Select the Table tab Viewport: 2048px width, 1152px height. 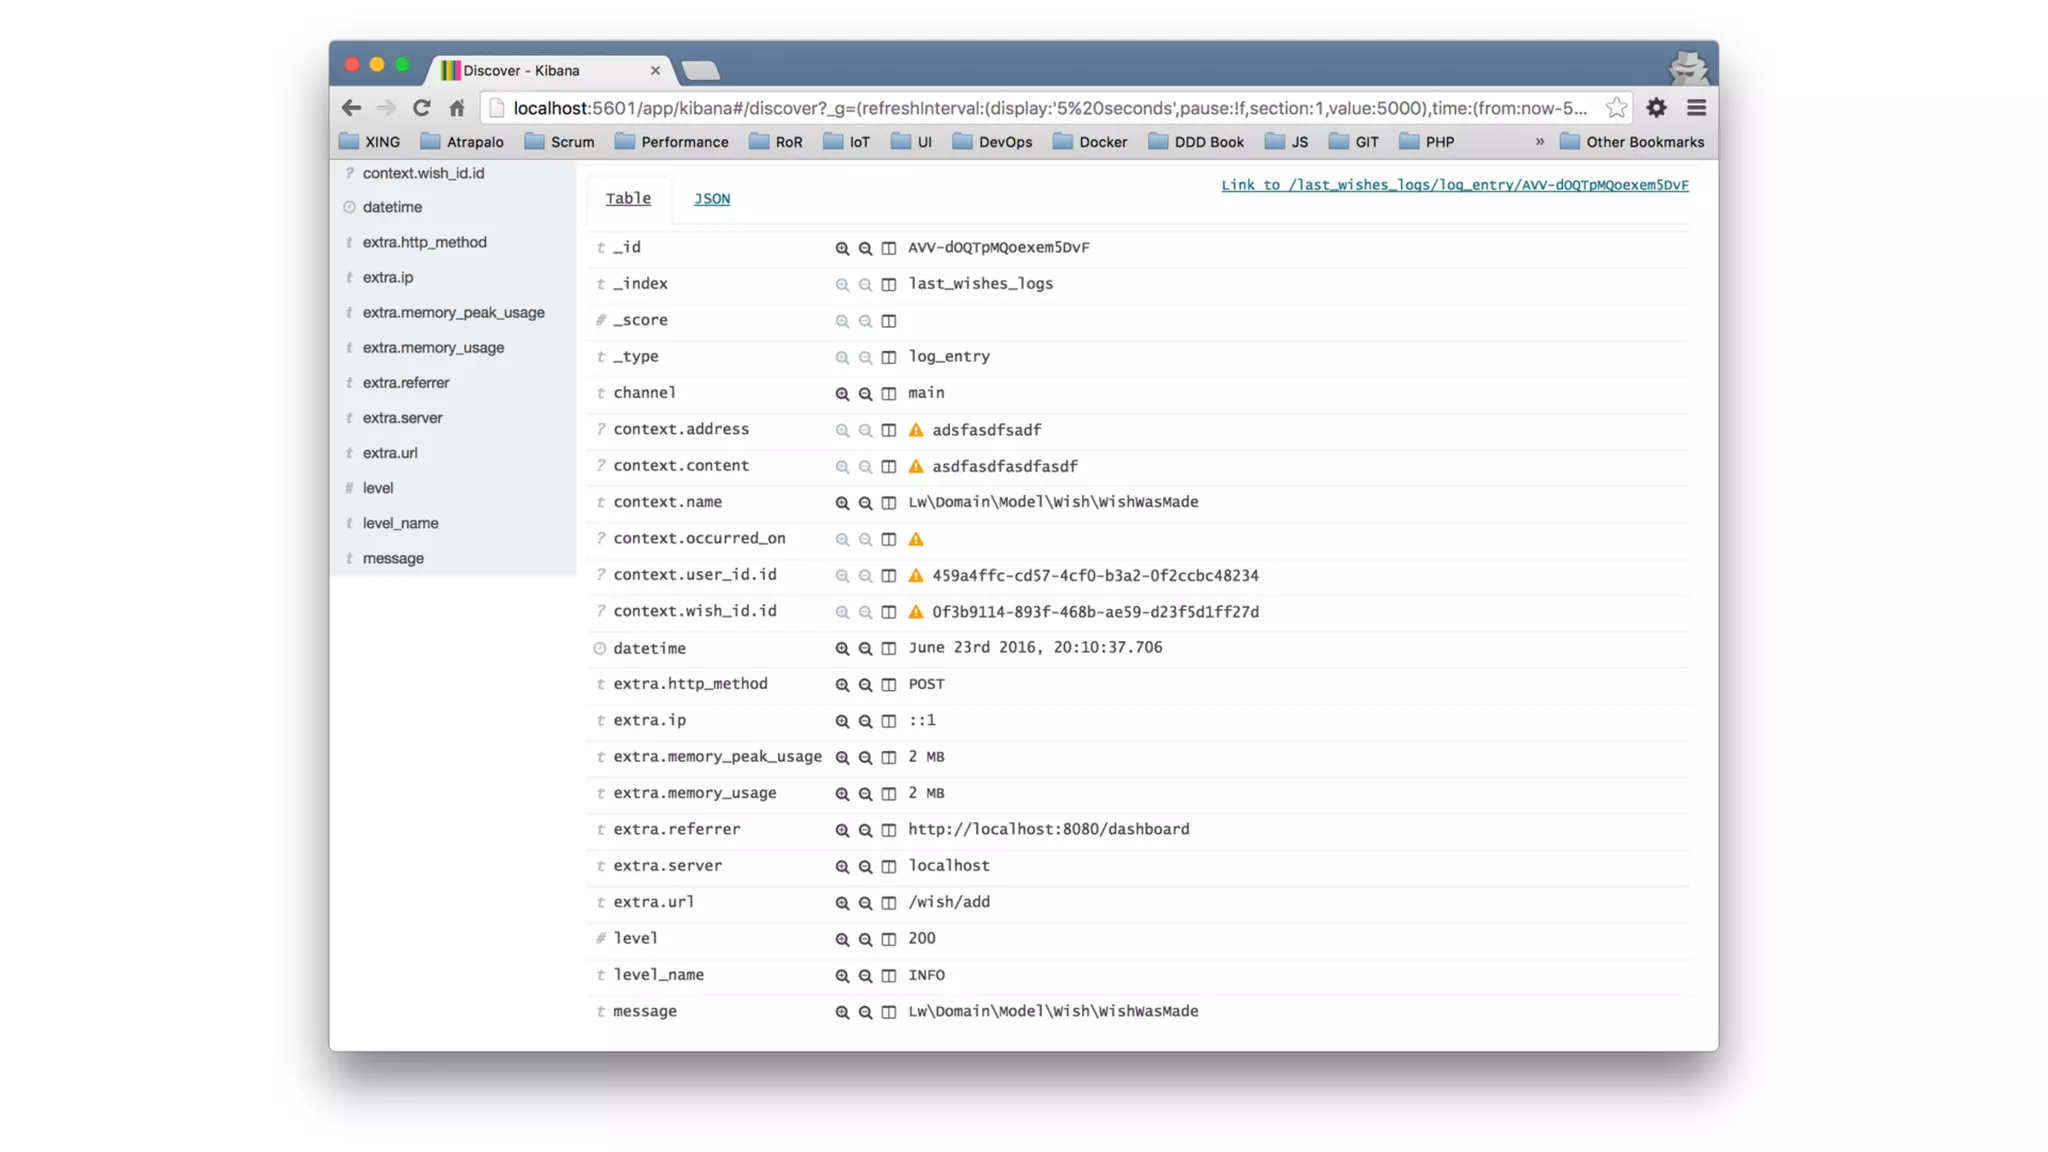tap(627, 198)
